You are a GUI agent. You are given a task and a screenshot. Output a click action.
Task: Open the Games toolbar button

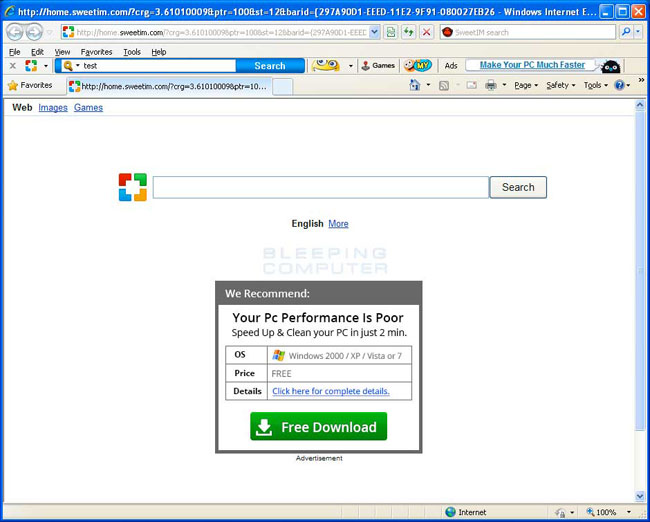pyautogui.click(x=378, y=66)
